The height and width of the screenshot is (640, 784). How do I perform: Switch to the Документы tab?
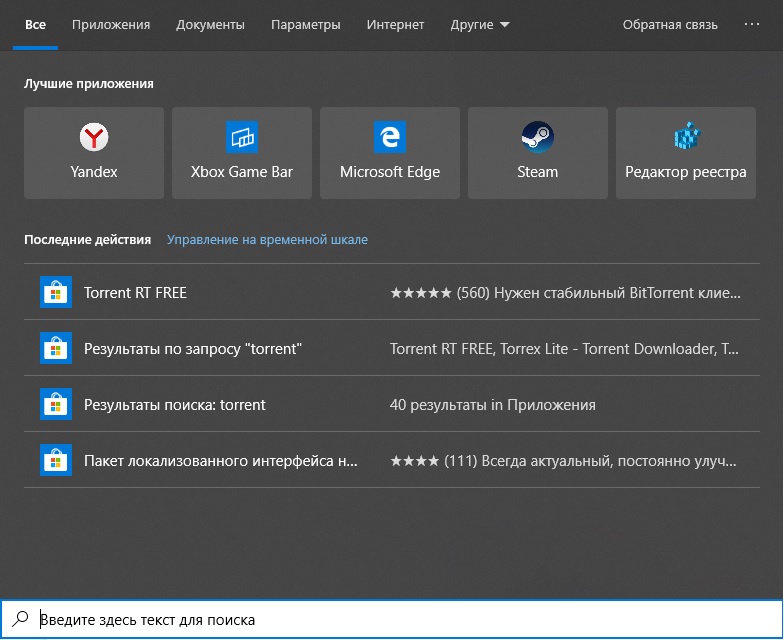(210, 24)
